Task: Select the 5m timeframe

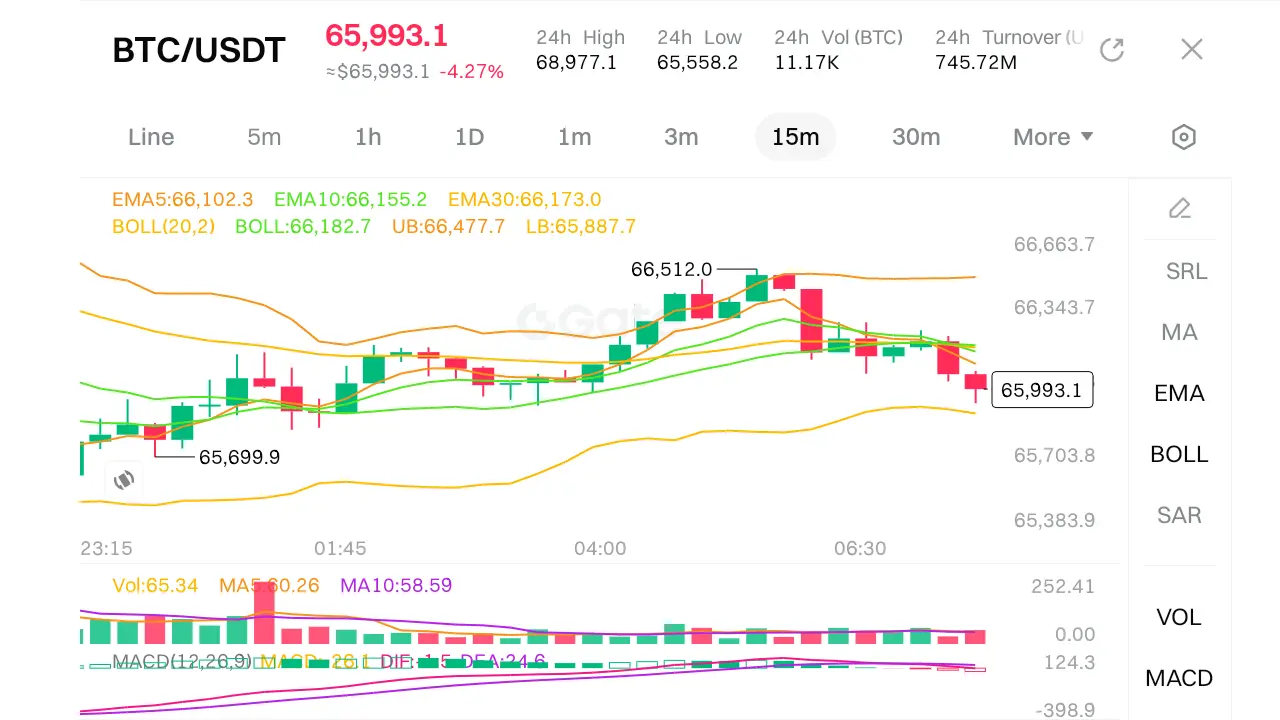Action: [264, 137]
